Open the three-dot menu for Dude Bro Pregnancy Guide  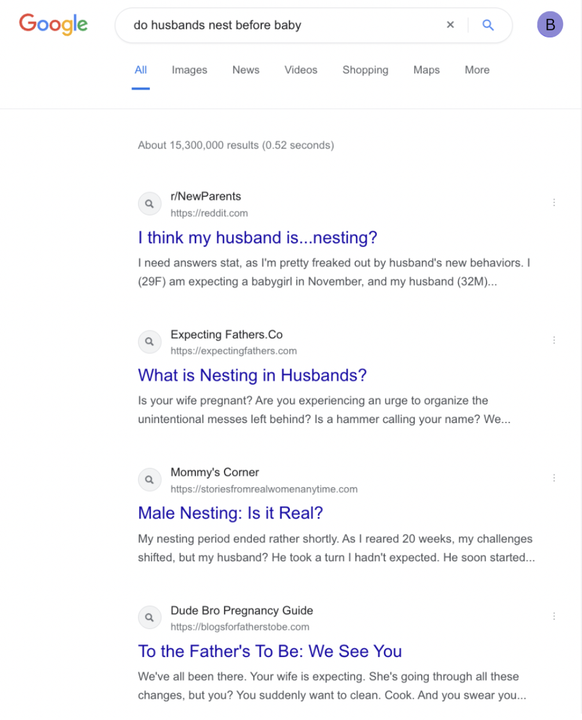554,616
